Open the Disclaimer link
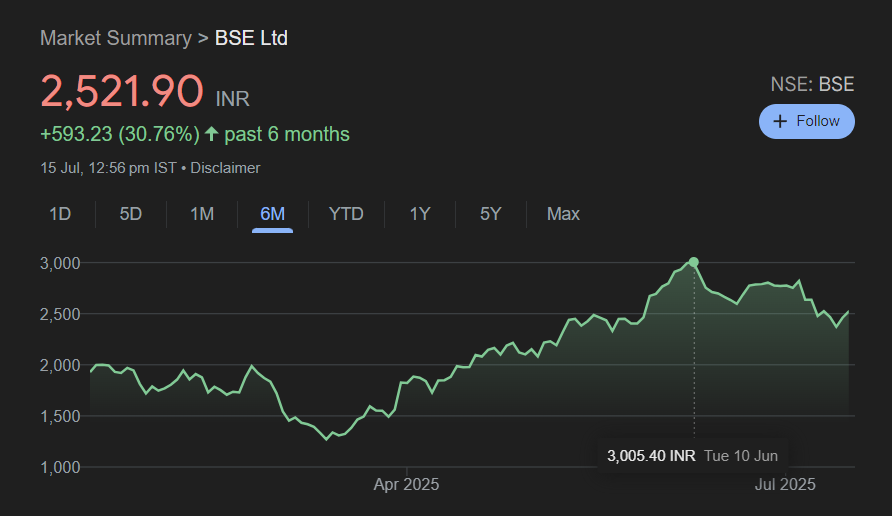 [x=225, y=168]
